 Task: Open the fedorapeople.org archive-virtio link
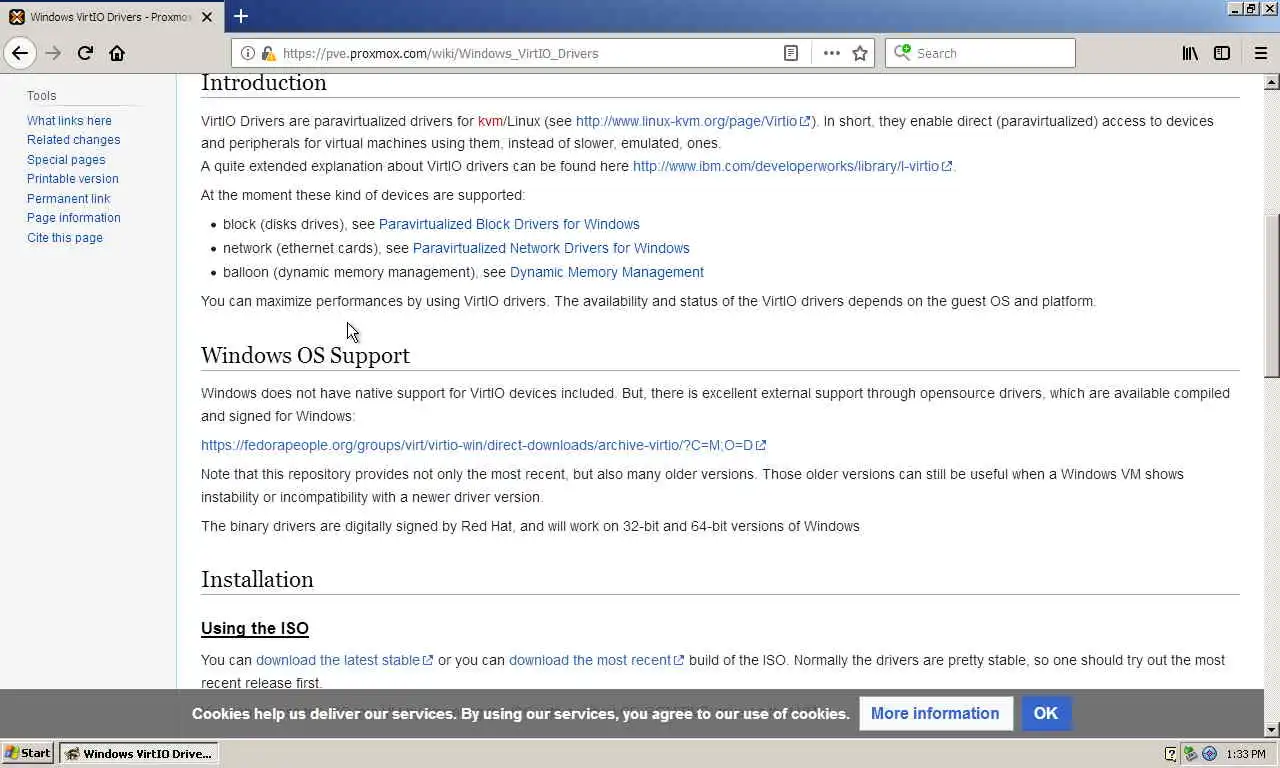(483, 445)
